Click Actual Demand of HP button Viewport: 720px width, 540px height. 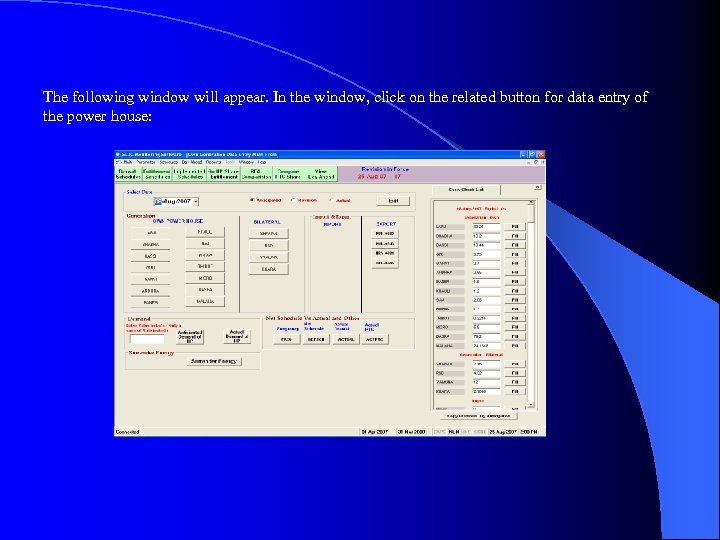(x=236, y=336)
